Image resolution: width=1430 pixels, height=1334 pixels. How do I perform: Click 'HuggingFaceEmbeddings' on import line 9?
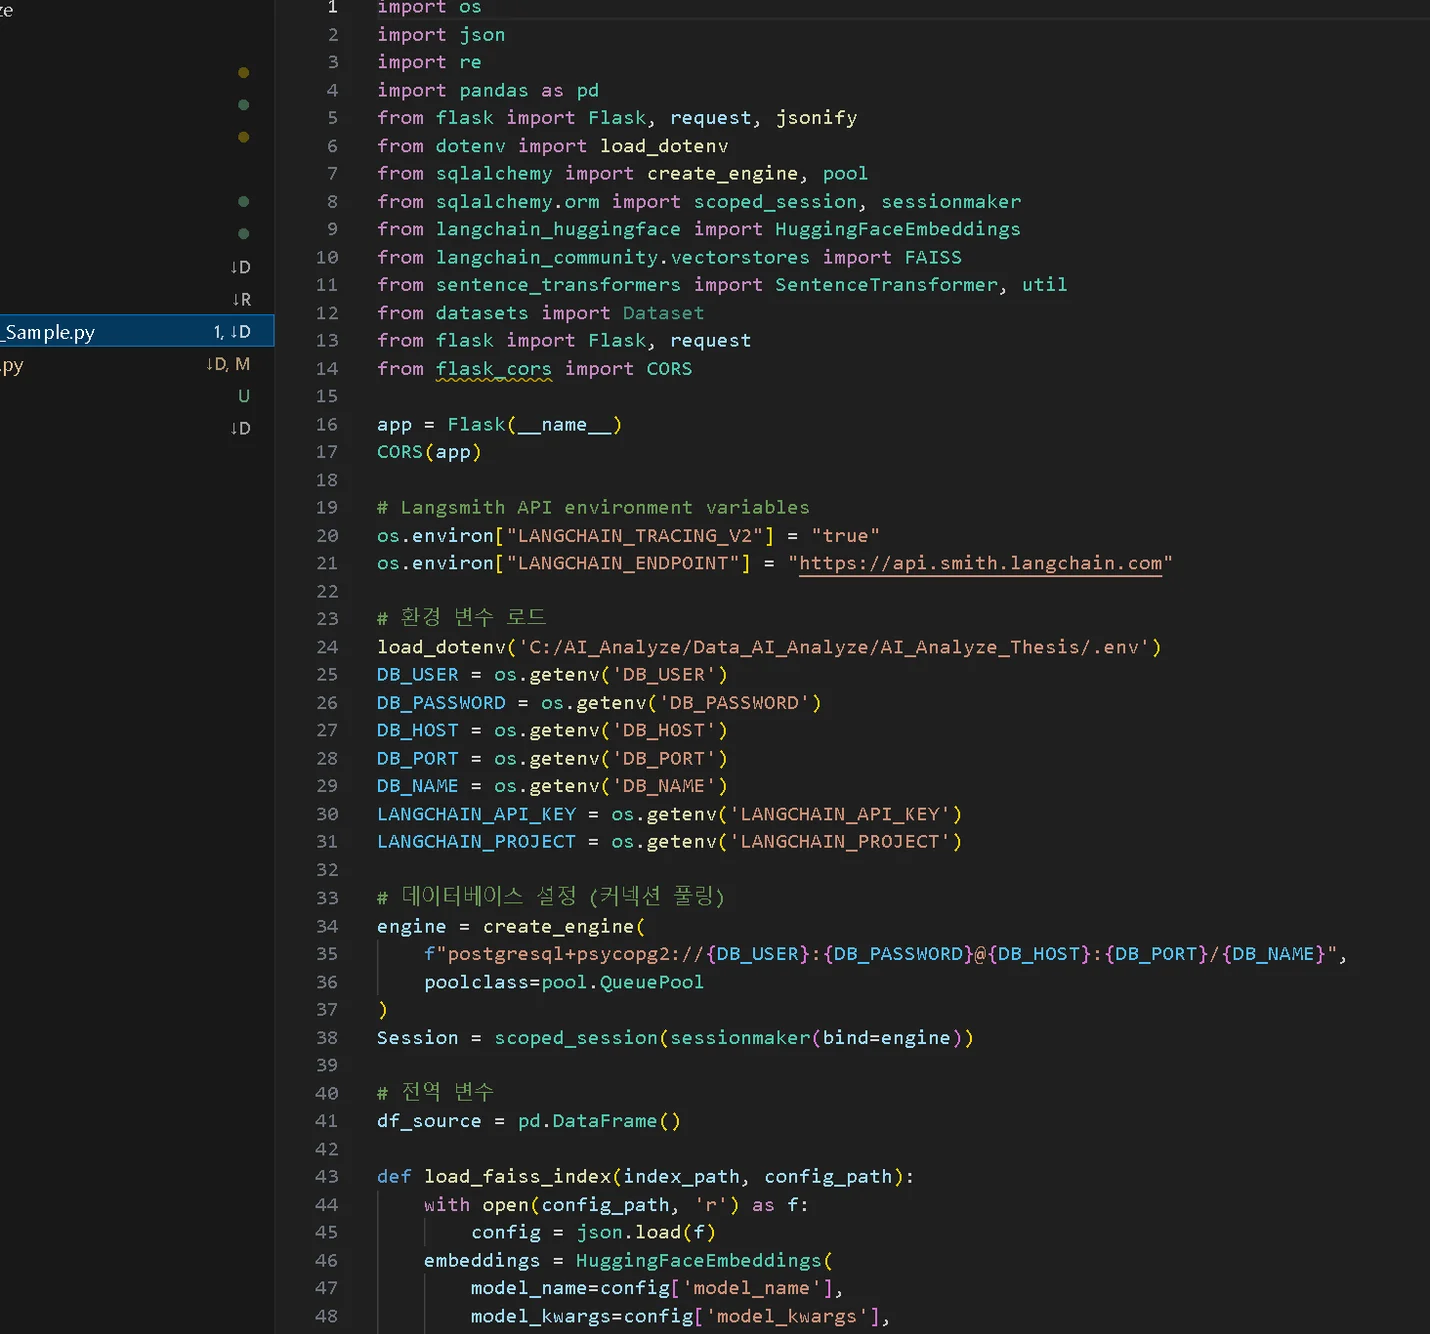898,229
